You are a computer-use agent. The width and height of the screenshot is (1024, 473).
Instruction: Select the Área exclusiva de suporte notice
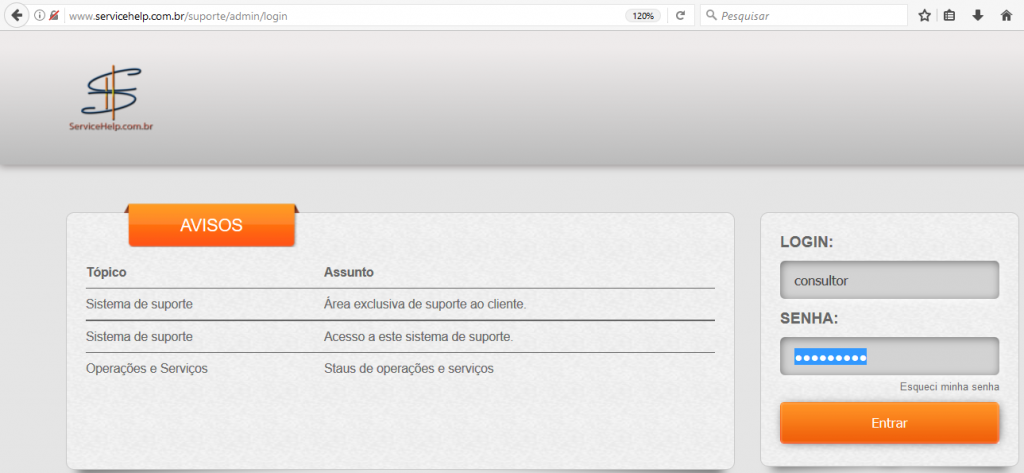425,304
